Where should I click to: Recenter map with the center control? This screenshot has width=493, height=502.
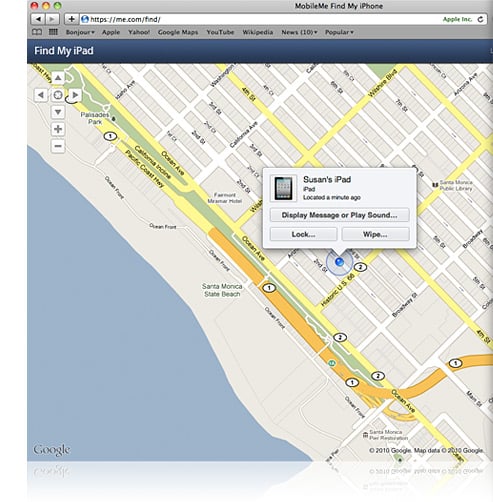[58, 95]
